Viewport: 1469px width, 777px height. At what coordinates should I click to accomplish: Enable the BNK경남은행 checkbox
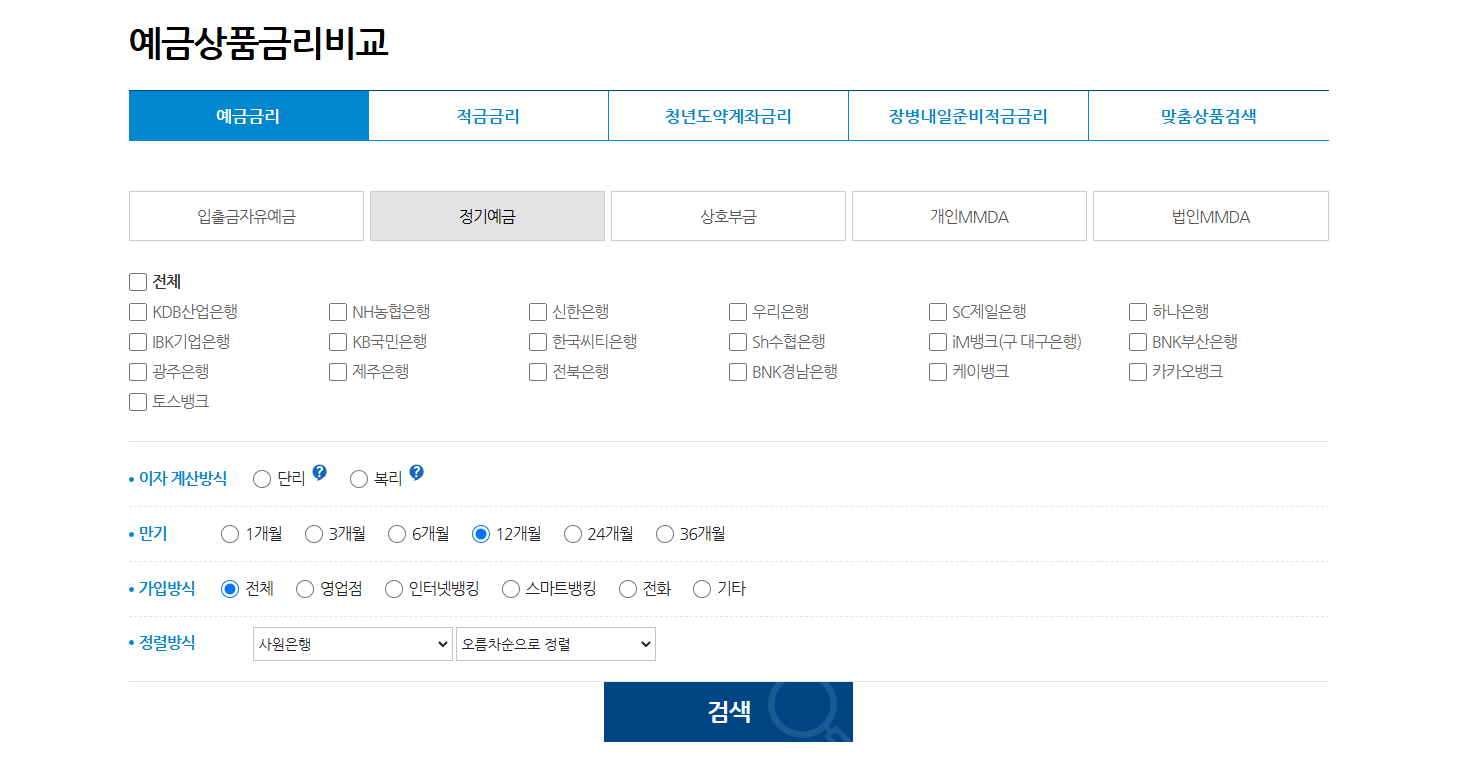pyautogui.click(x=738, y=372)
